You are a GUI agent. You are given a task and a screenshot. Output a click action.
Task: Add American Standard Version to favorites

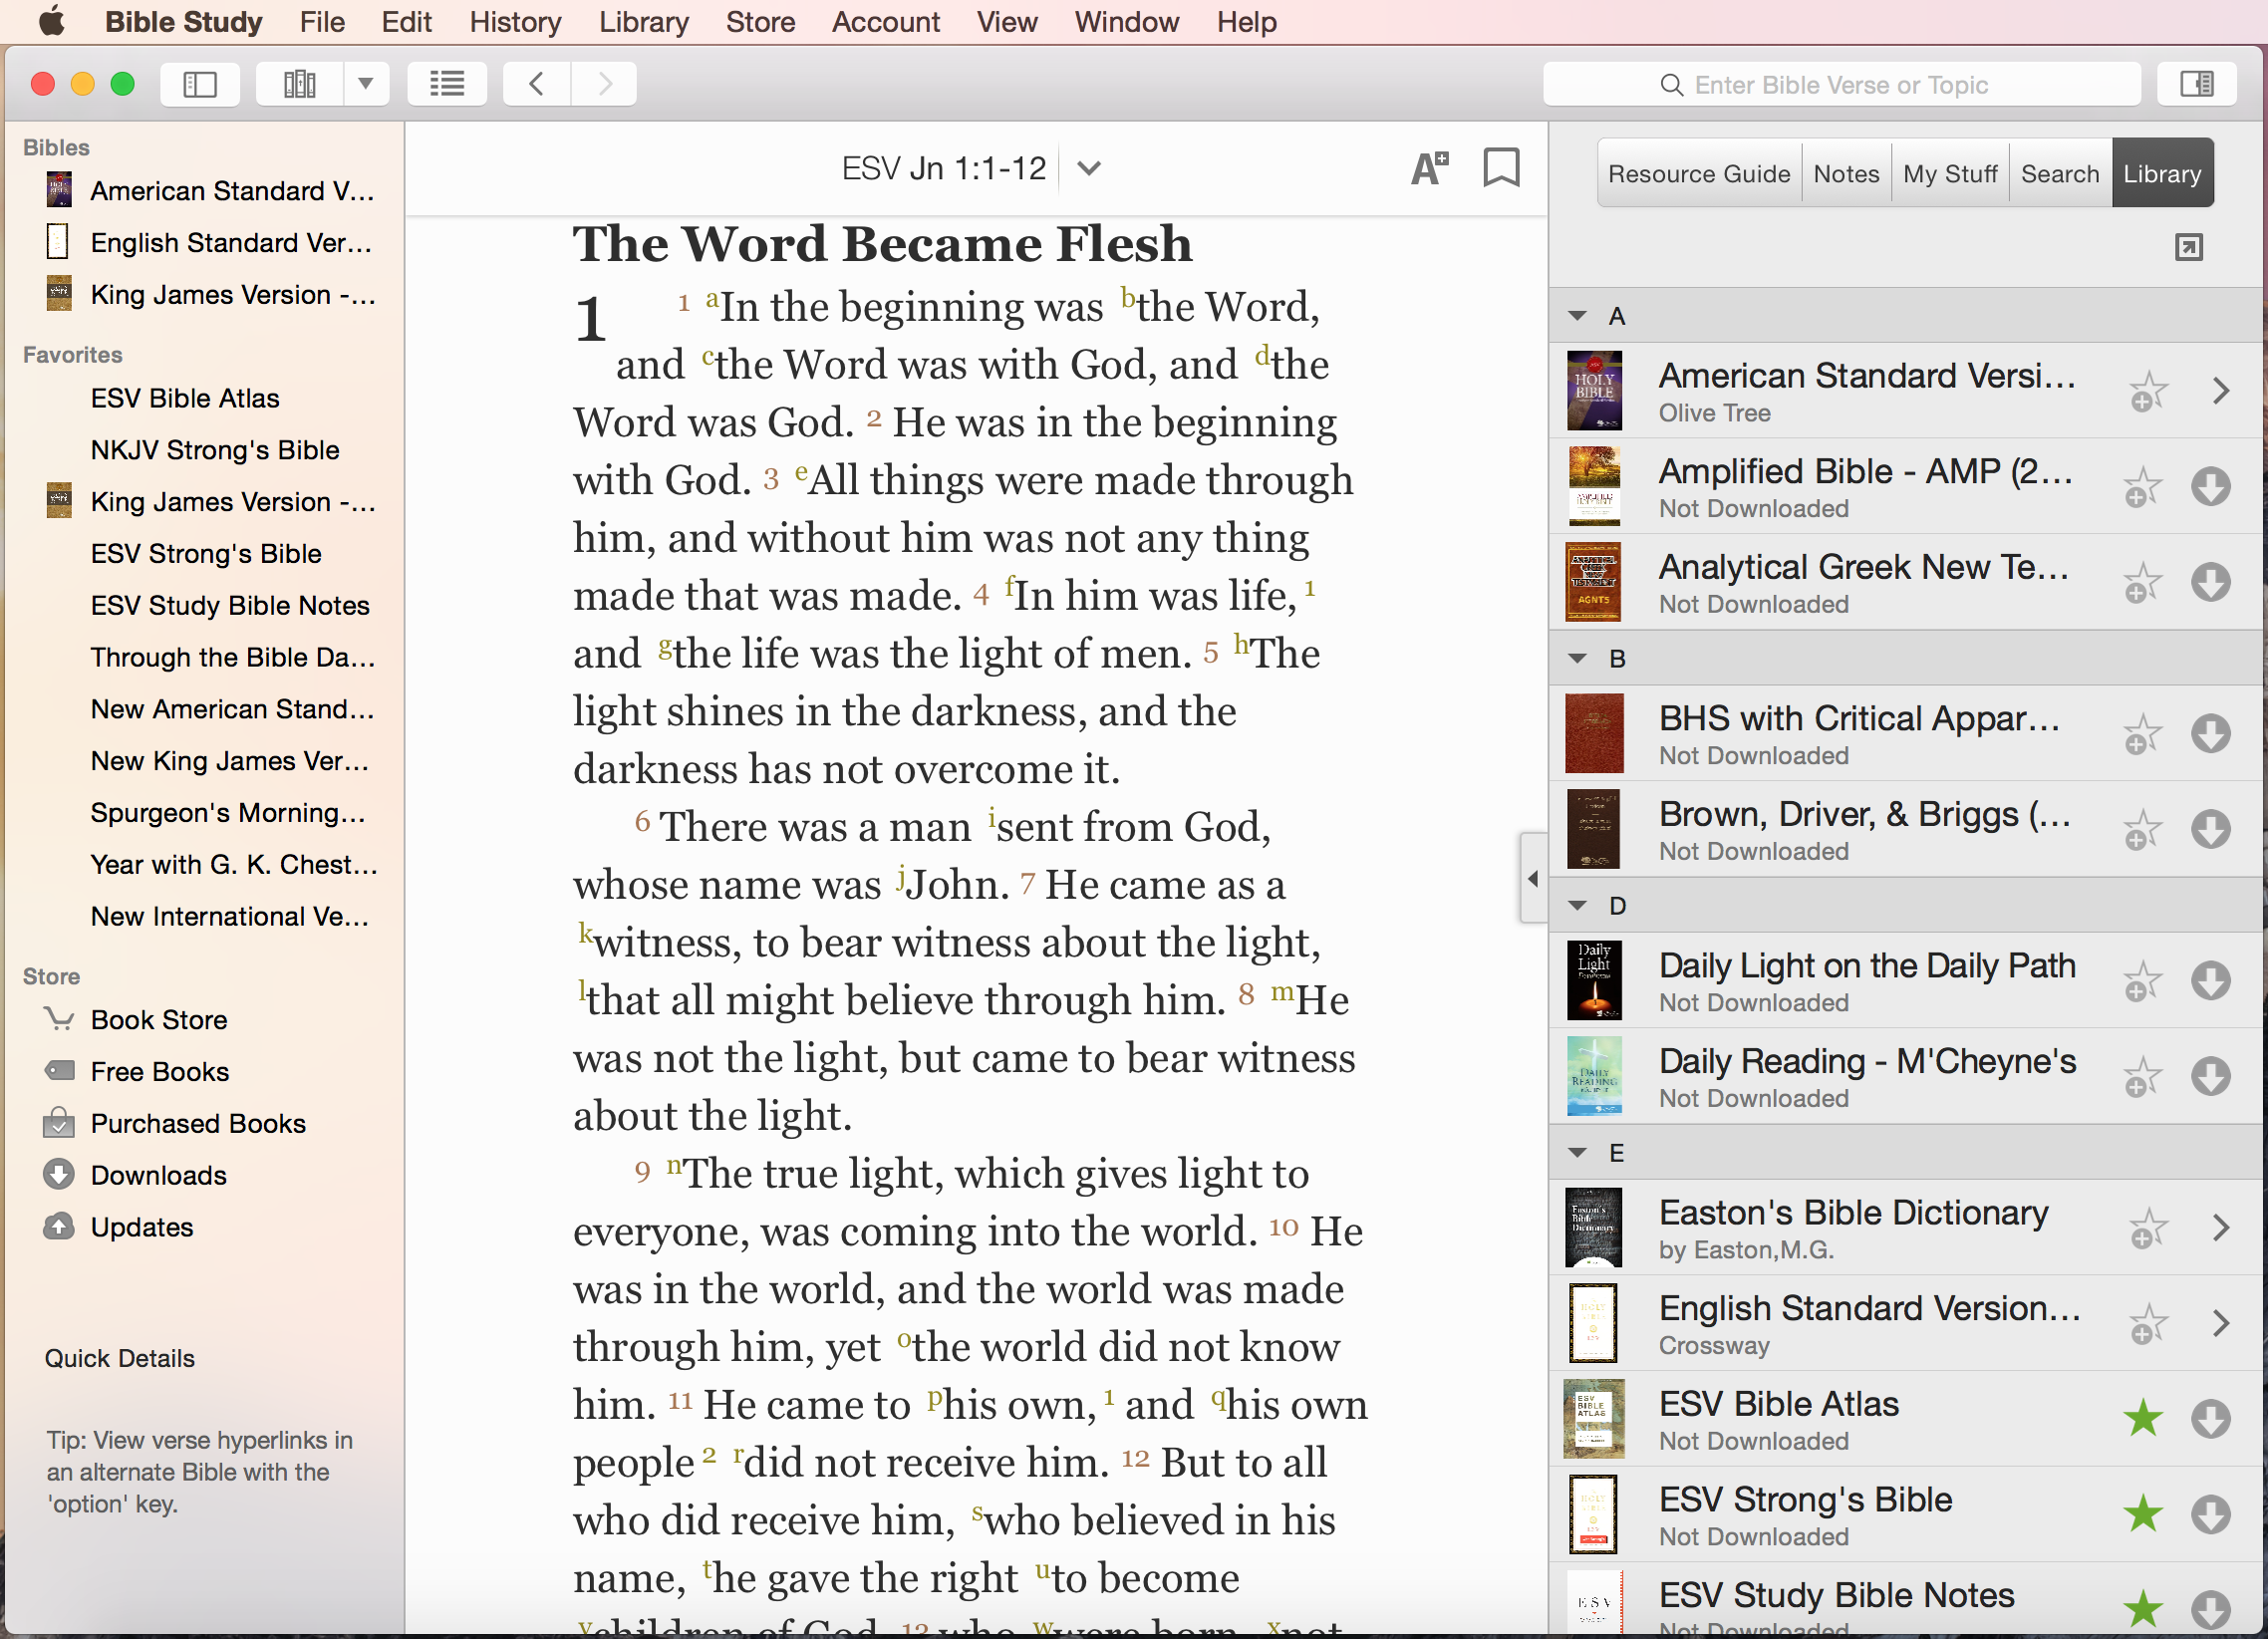tap(2146, 391)
